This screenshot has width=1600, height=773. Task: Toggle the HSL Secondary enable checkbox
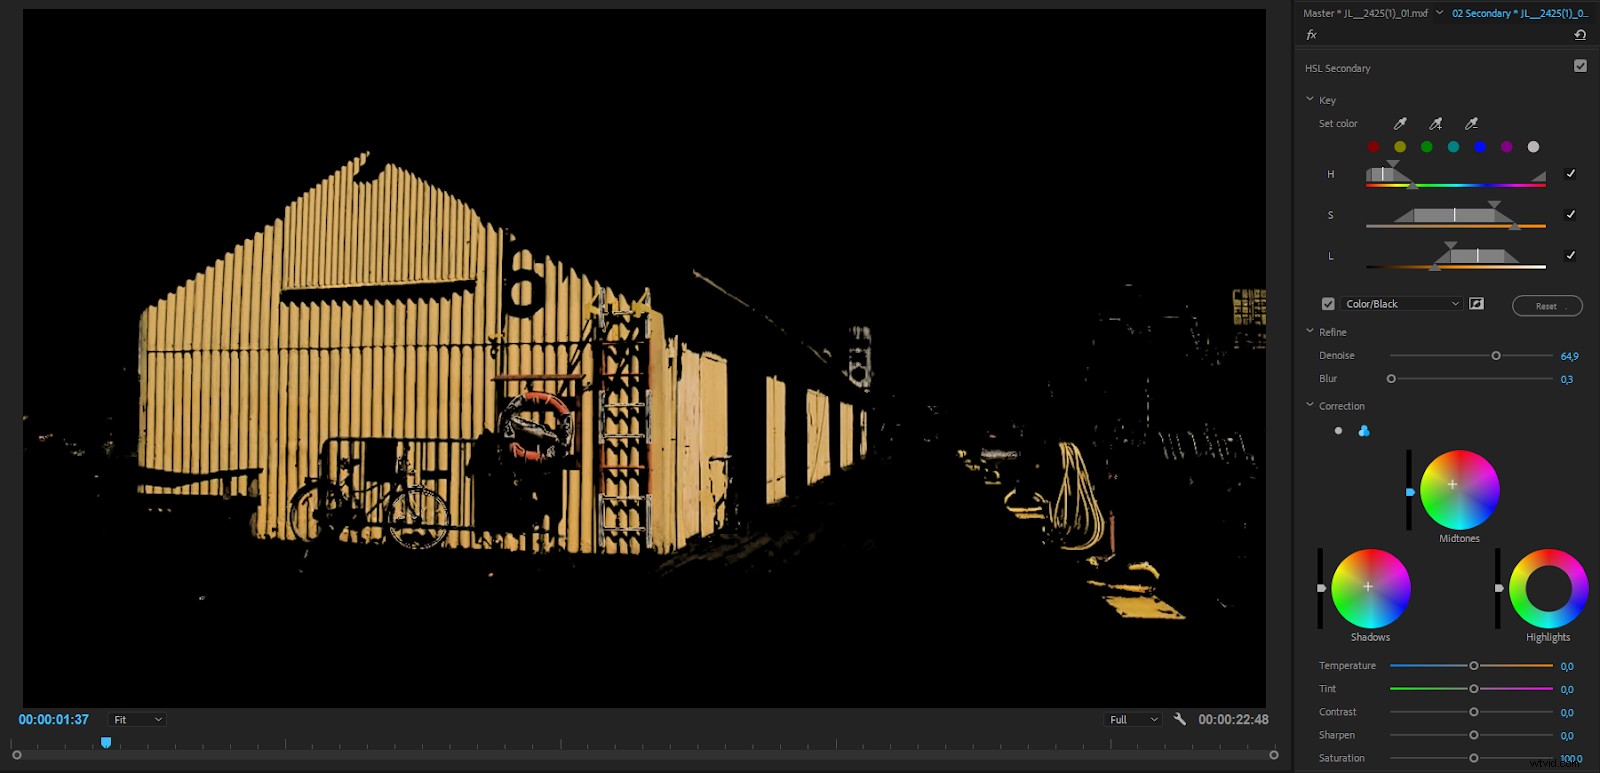pos(1580,66)
